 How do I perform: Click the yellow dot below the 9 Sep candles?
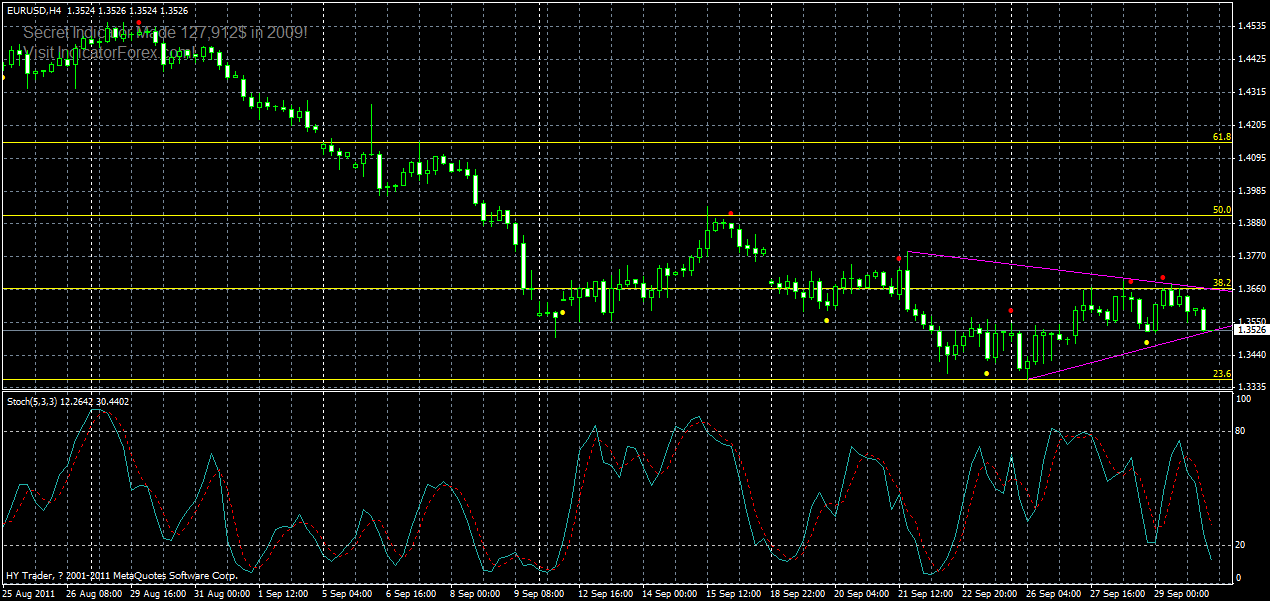click(562, 312)
